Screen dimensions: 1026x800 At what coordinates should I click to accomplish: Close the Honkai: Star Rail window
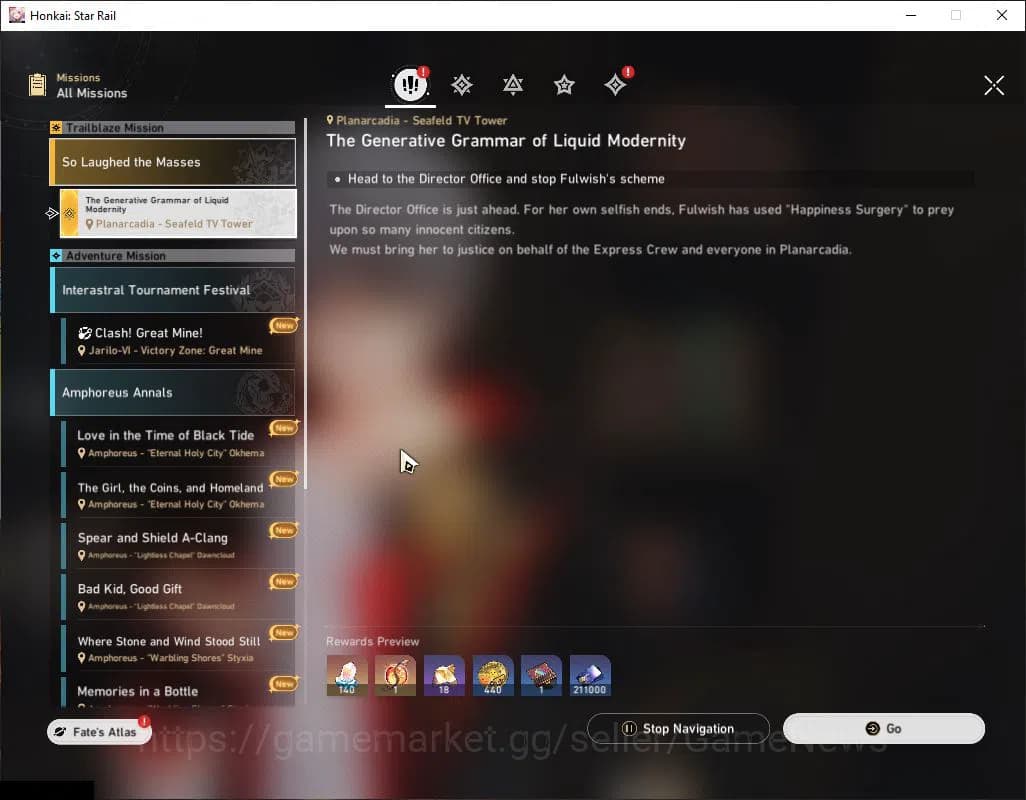click(x=1002, y=15)
